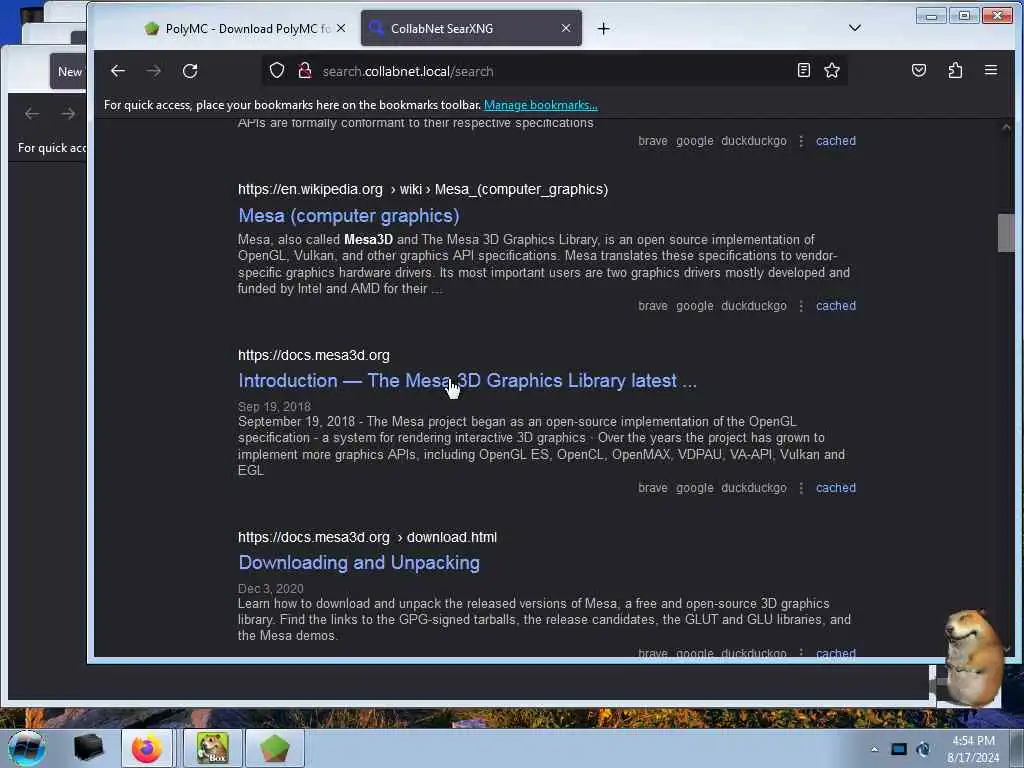Click the 'Dec 3, 2020' date text
This screenshot has height=768, width=1024.
(270, 589)
